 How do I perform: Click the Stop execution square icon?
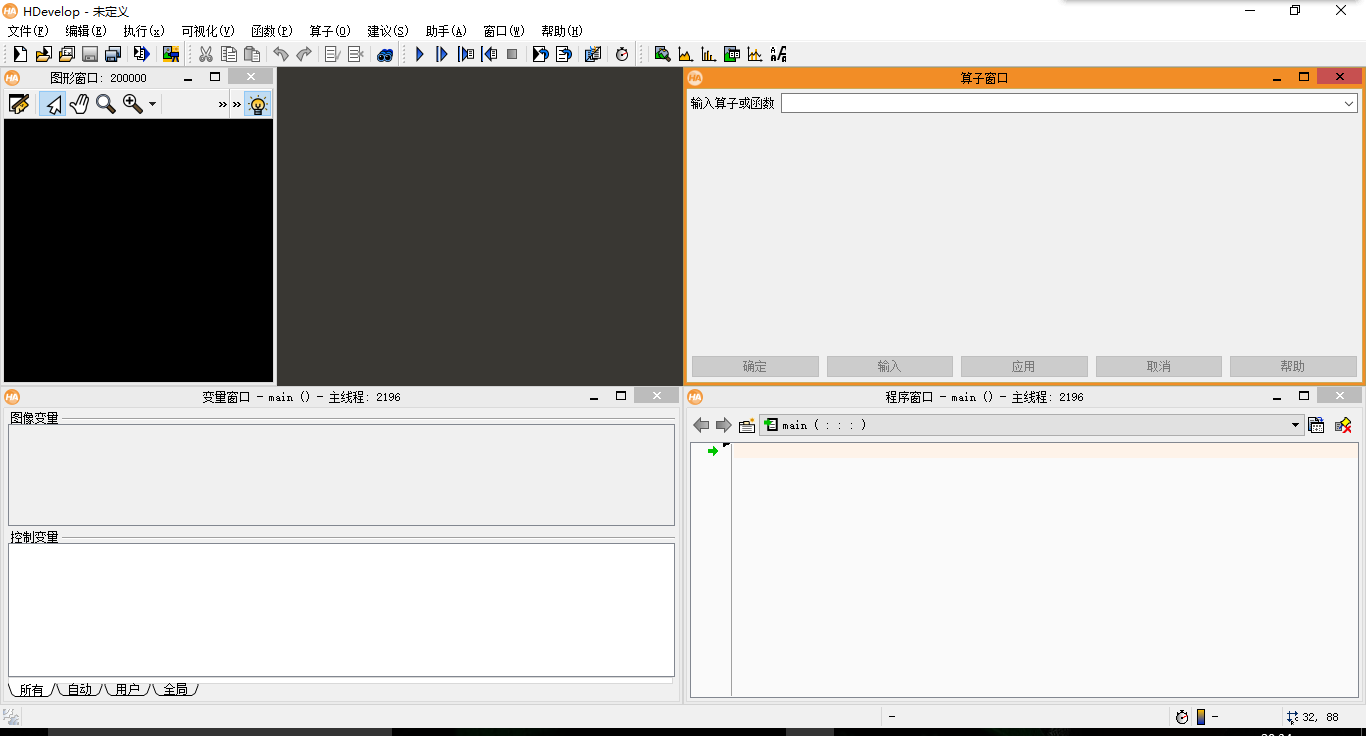pyautogui.click(x=512, y=54)
